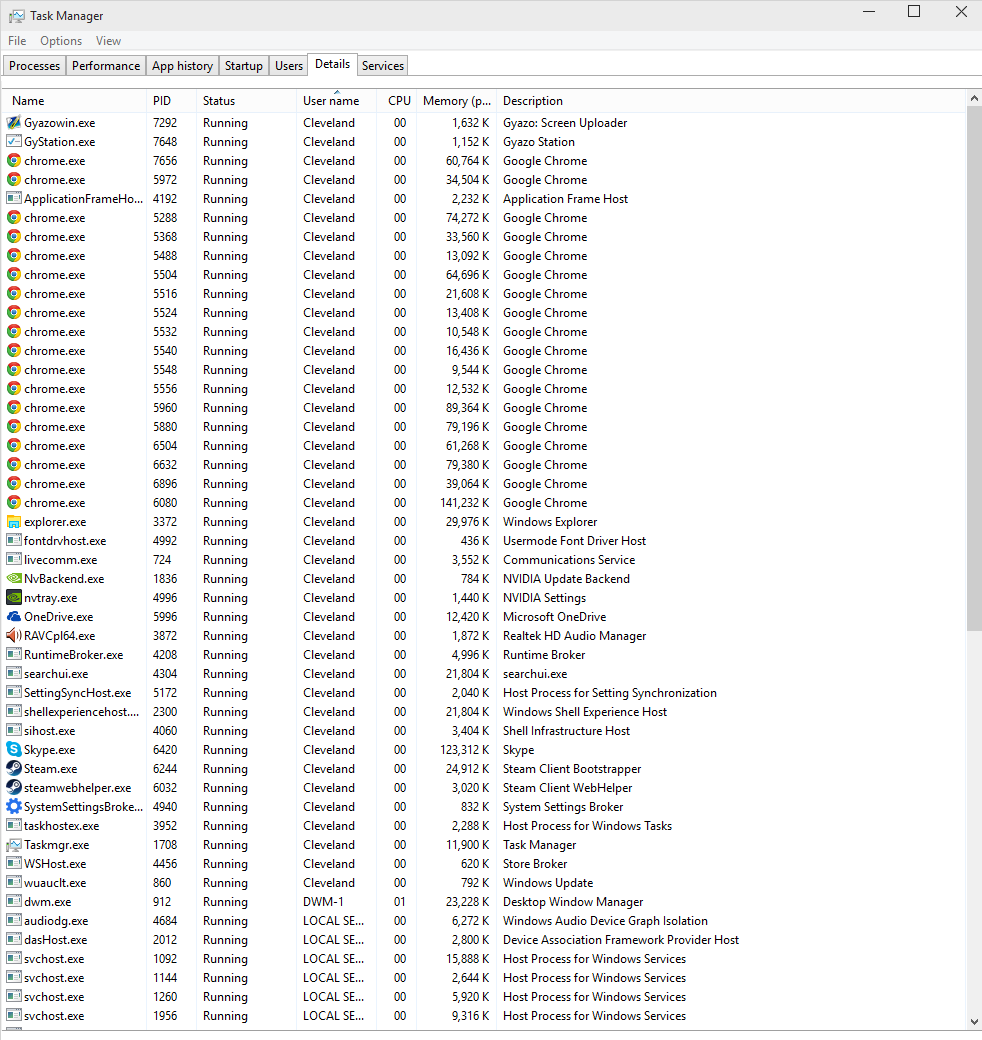The height and width of the screenshot is (1040, 982).
Task: Select the RuntimeBroker.exe row name
Action: click(x=74, y=655)
